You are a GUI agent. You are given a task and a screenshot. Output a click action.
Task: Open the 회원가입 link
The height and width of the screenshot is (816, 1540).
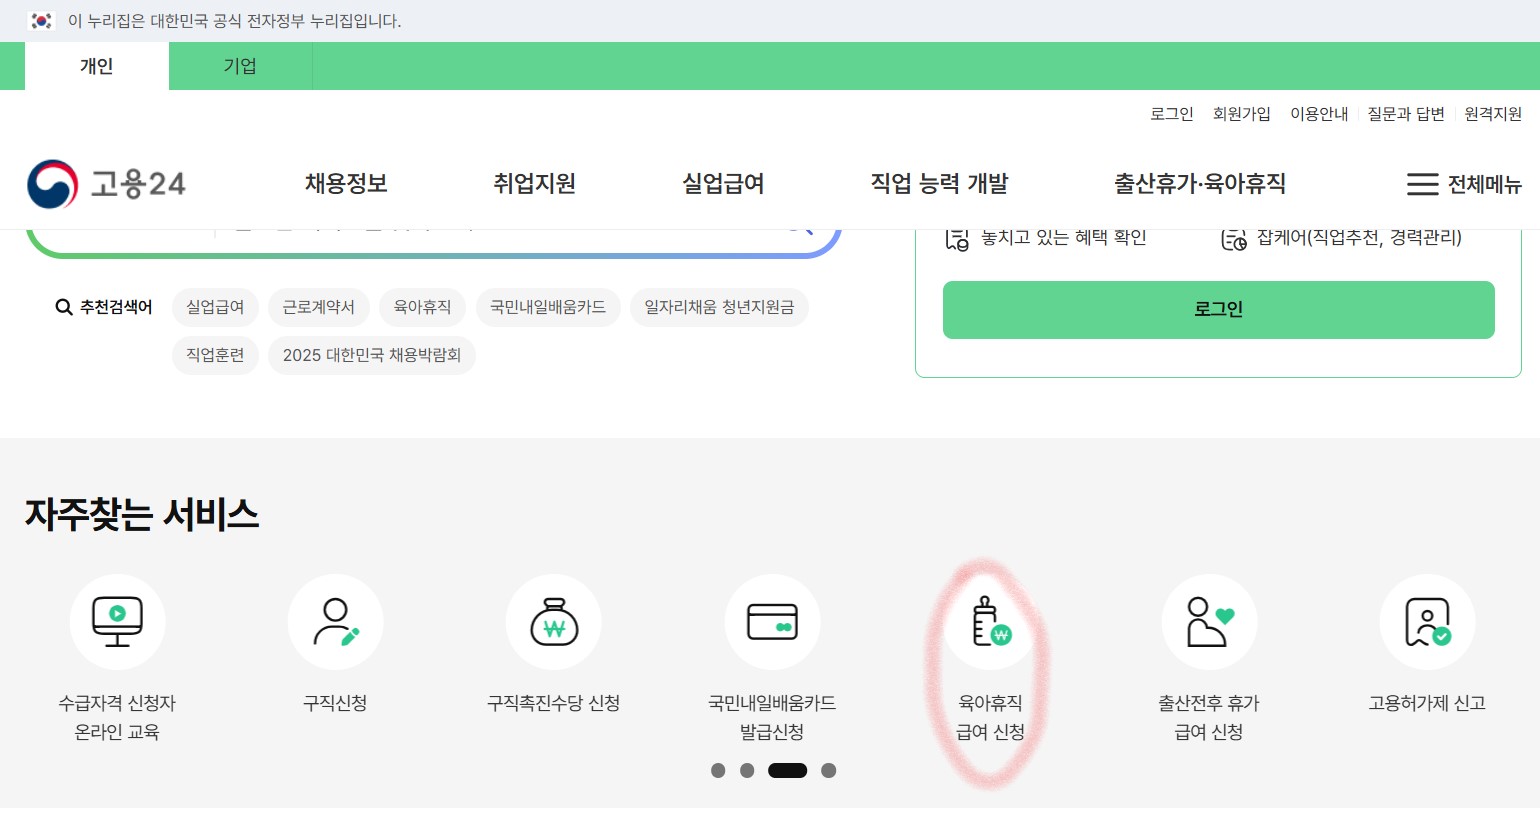click(x=1242, y=114)
